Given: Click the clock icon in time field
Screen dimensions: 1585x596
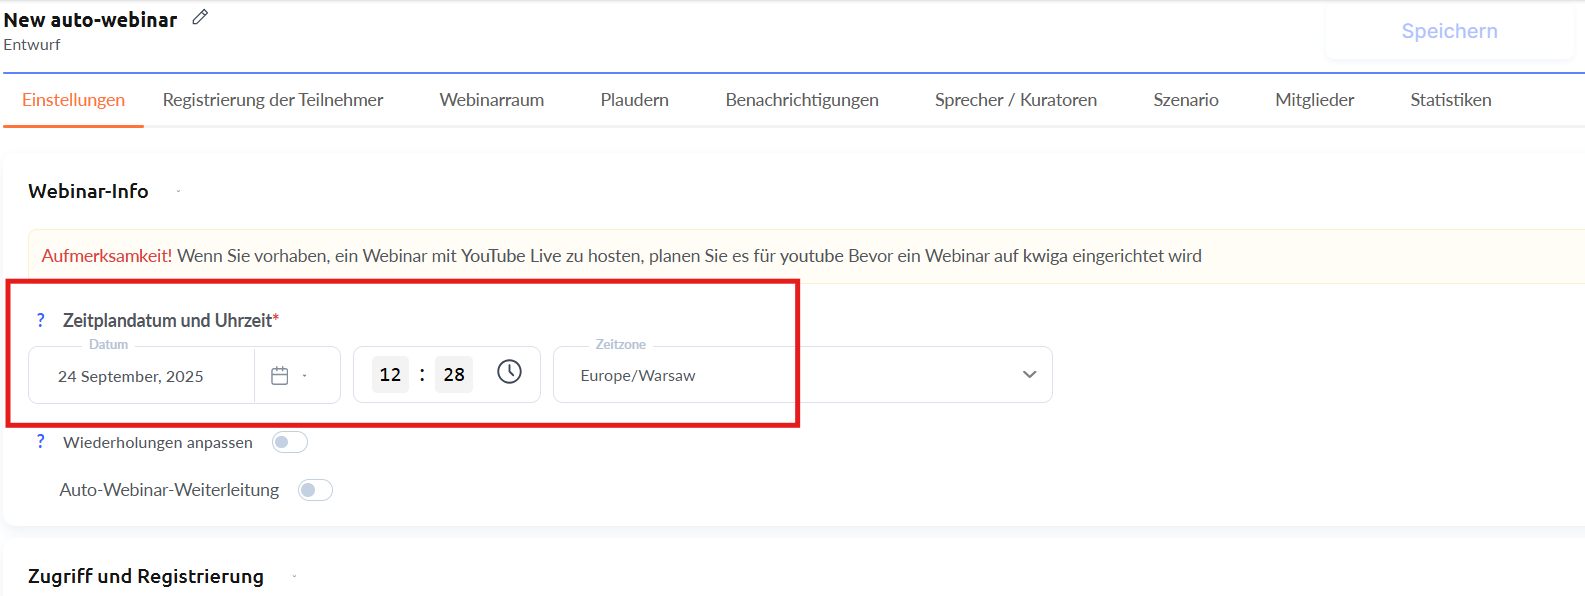Looking at the screenshot, I should pos(509,372).
